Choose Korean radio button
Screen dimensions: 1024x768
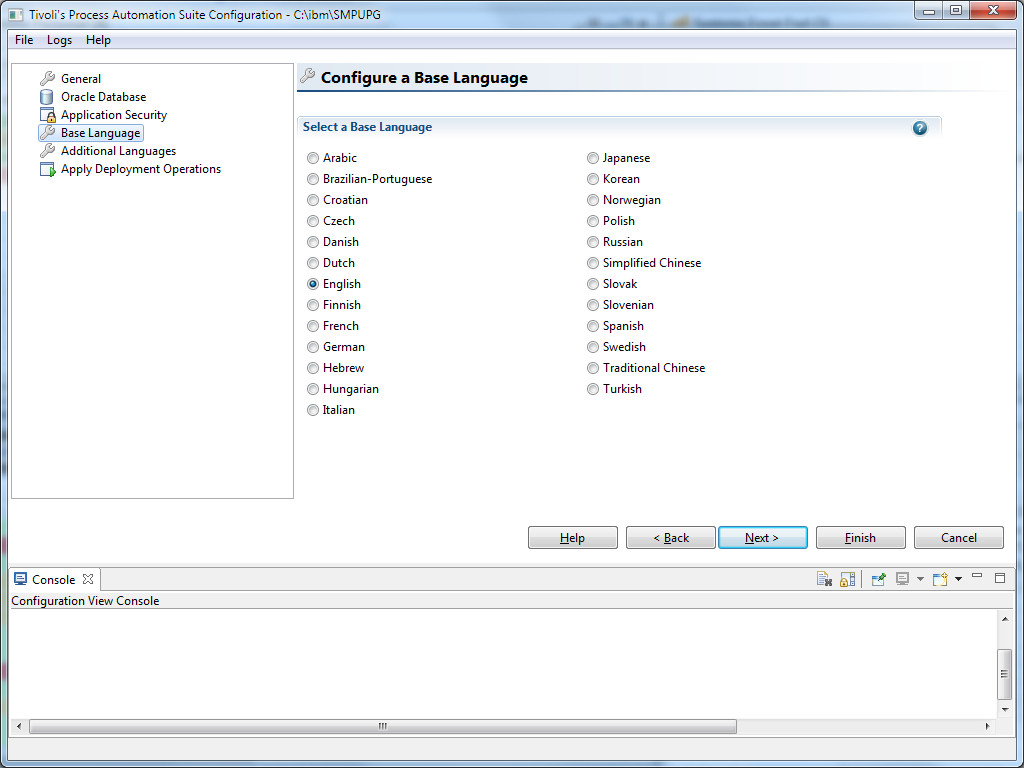tap(592, 179)
